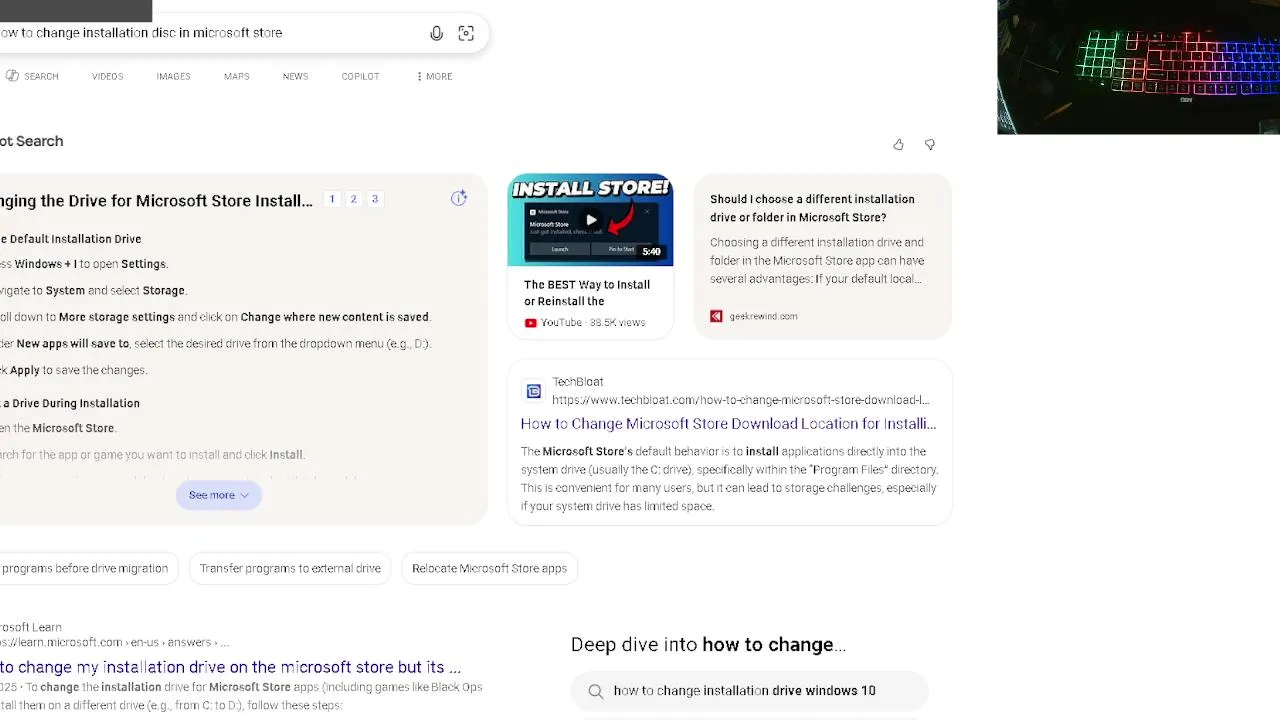This screenshot has height=720, width=1280.
Task: Click the 38.5K views label
Action: click(617, 322)
